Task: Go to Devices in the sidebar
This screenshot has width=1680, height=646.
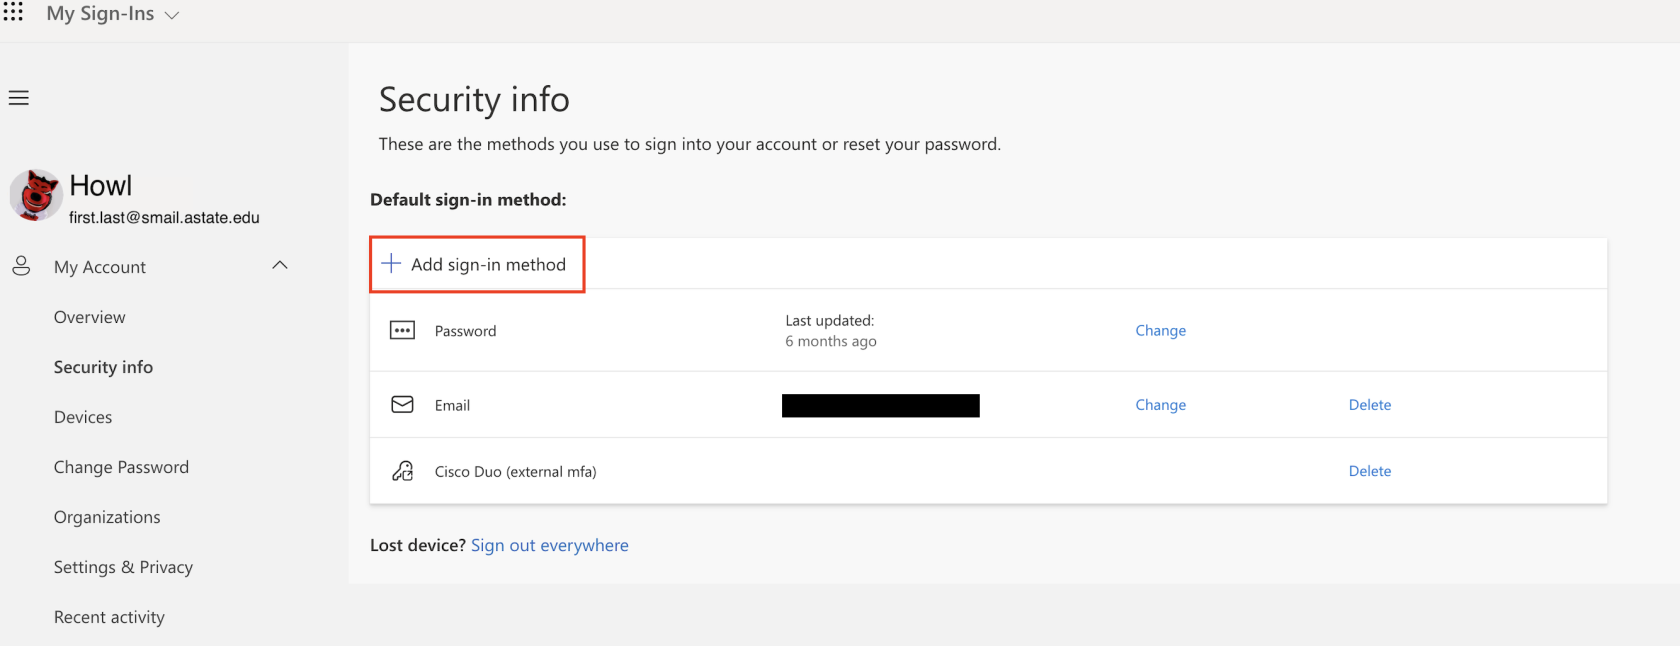Action: (x=83, y=417)
